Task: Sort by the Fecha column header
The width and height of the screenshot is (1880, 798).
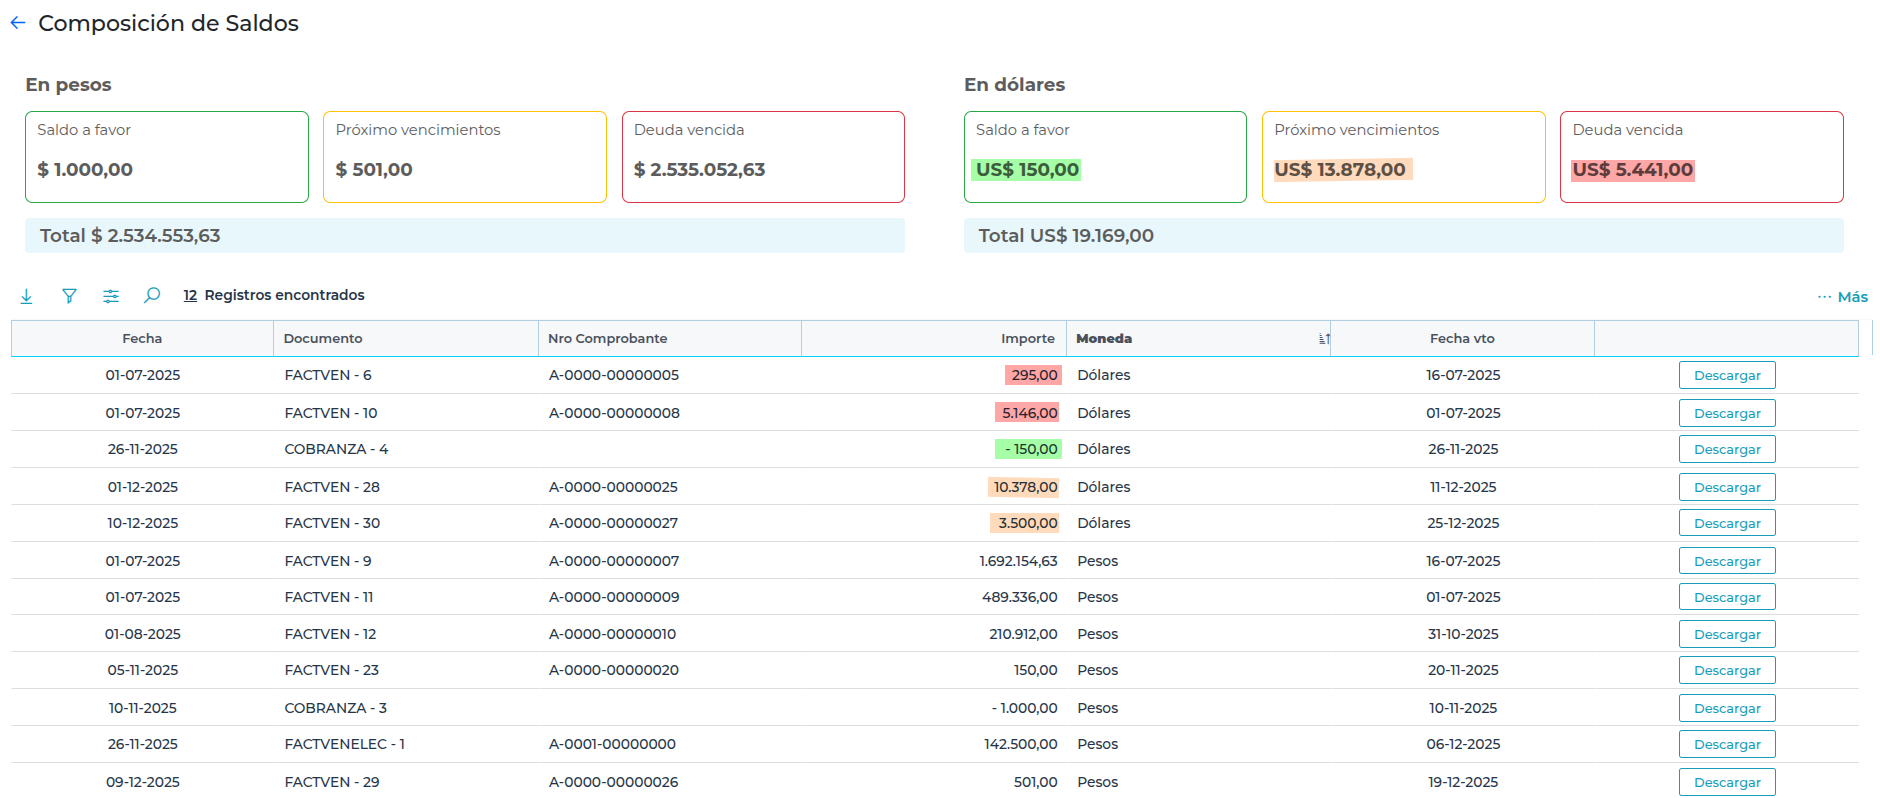Action: click(142, 339)
